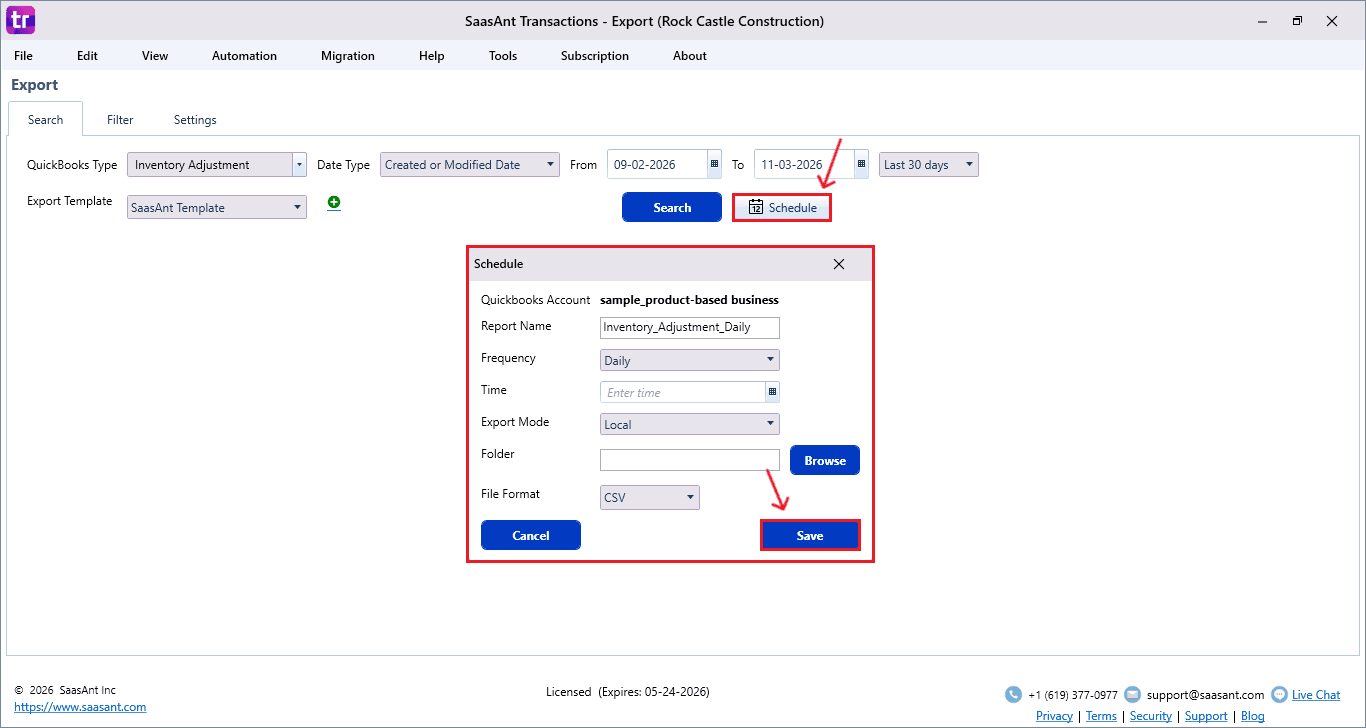
Task: Click the sample_product-based business account name
Action: [x=689, y=300]
